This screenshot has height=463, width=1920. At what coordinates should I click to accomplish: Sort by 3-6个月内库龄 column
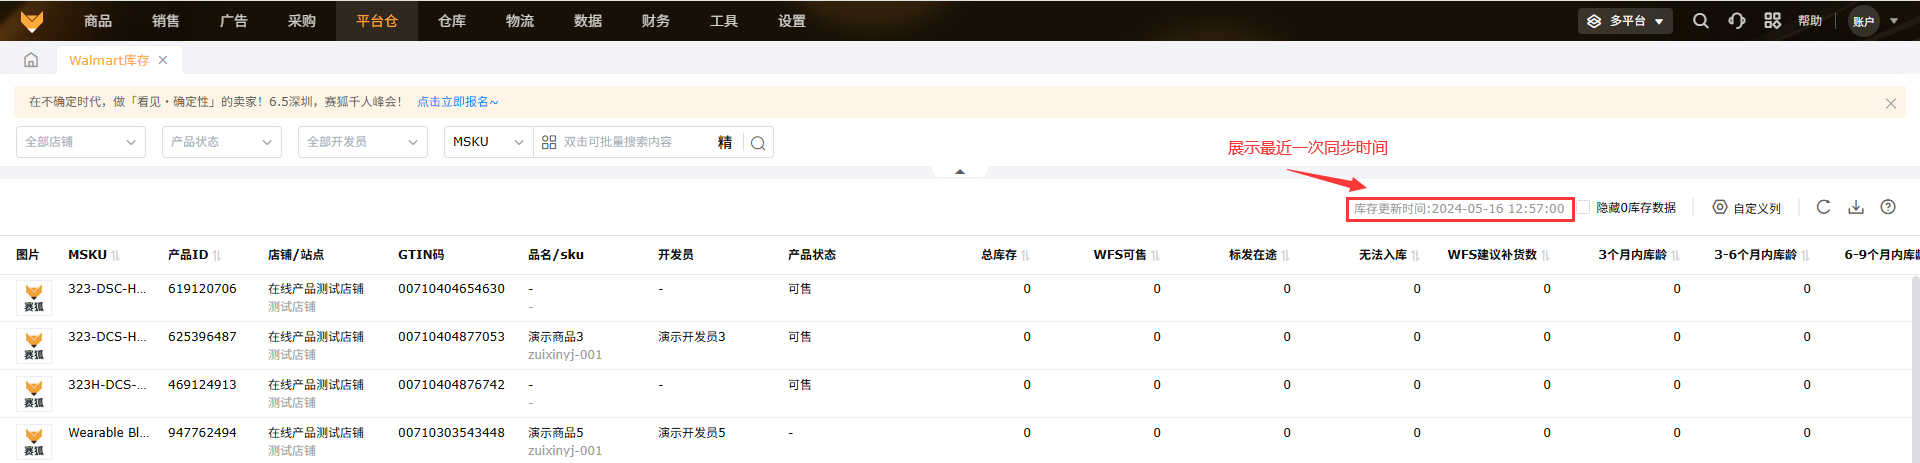point(1806,256)
